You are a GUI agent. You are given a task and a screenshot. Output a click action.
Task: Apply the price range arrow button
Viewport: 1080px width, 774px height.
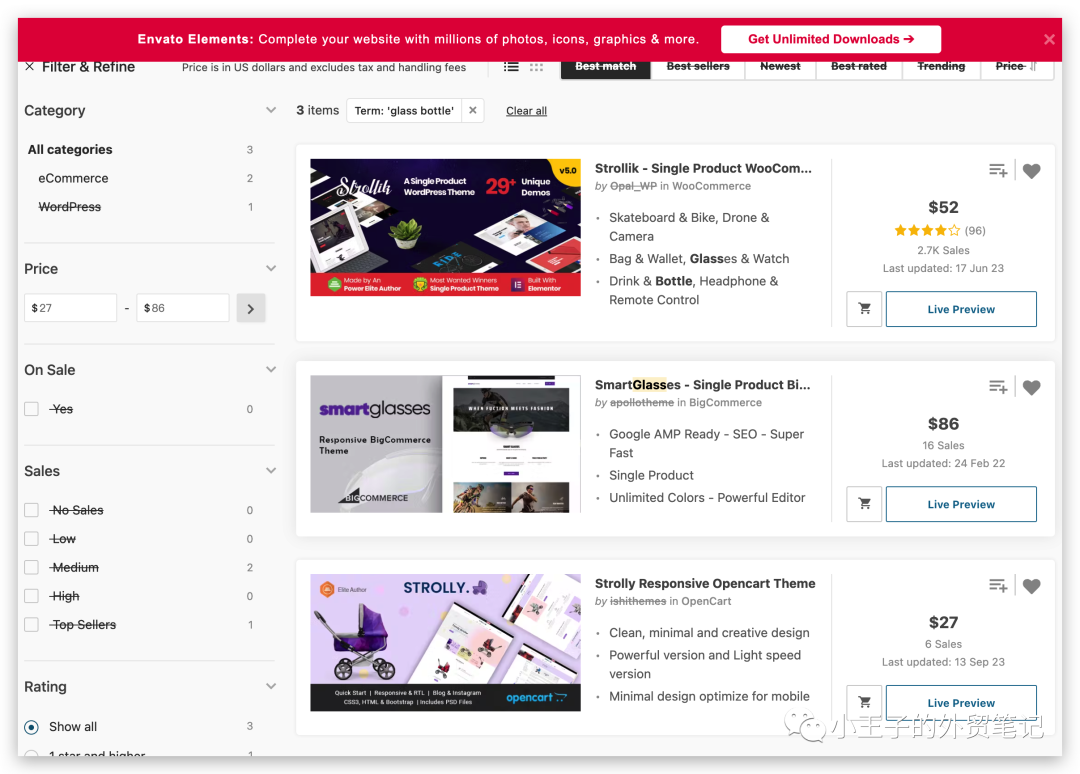251,308
